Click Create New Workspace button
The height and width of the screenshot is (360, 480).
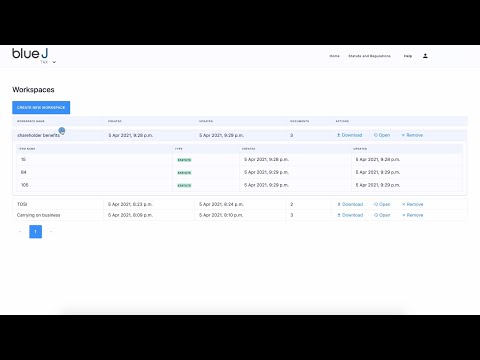(41, 107)
